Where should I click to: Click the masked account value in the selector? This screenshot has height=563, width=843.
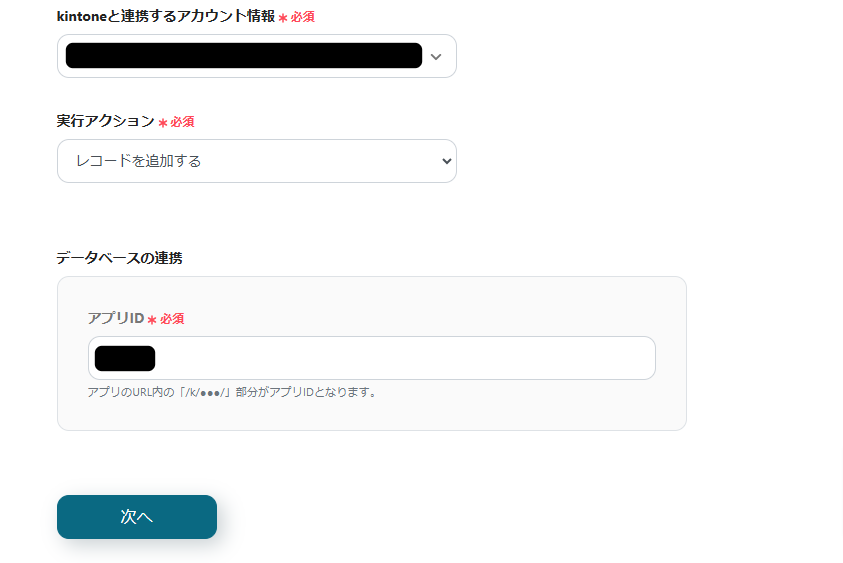pyautogui.click(x=243, y=56)
